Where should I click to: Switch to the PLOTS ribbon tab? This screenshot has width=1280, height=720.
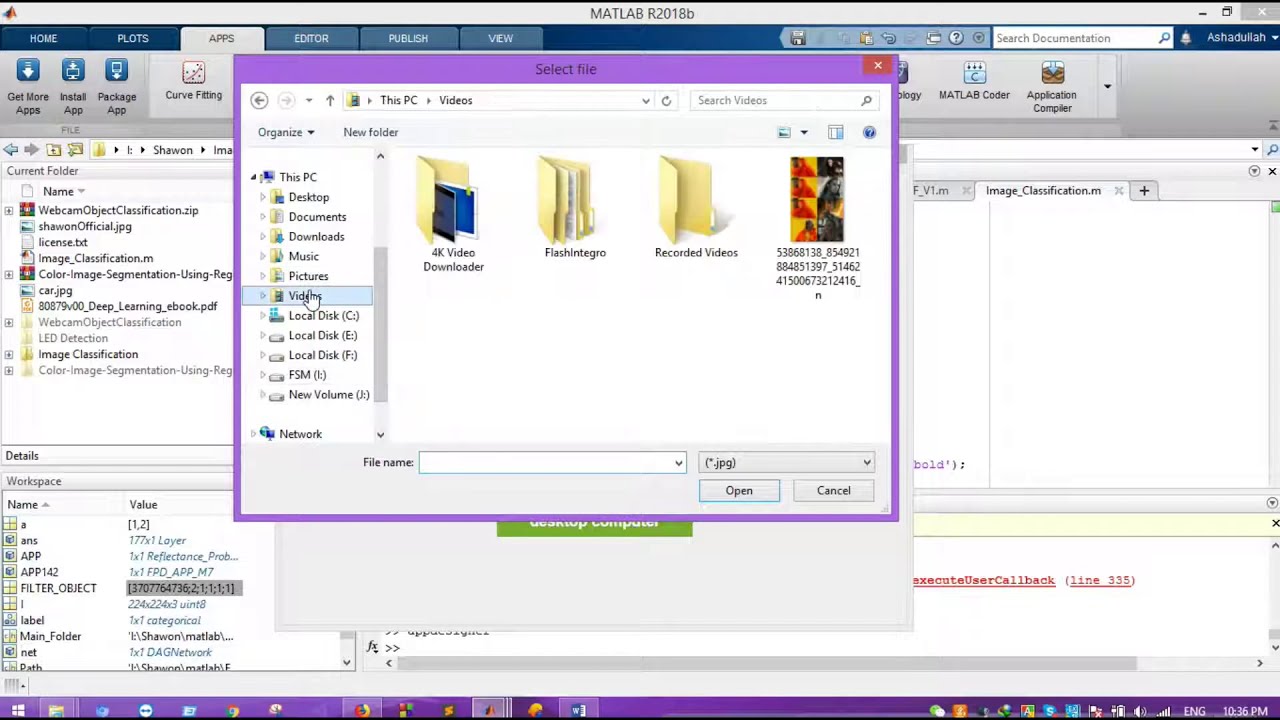point(133,38)
